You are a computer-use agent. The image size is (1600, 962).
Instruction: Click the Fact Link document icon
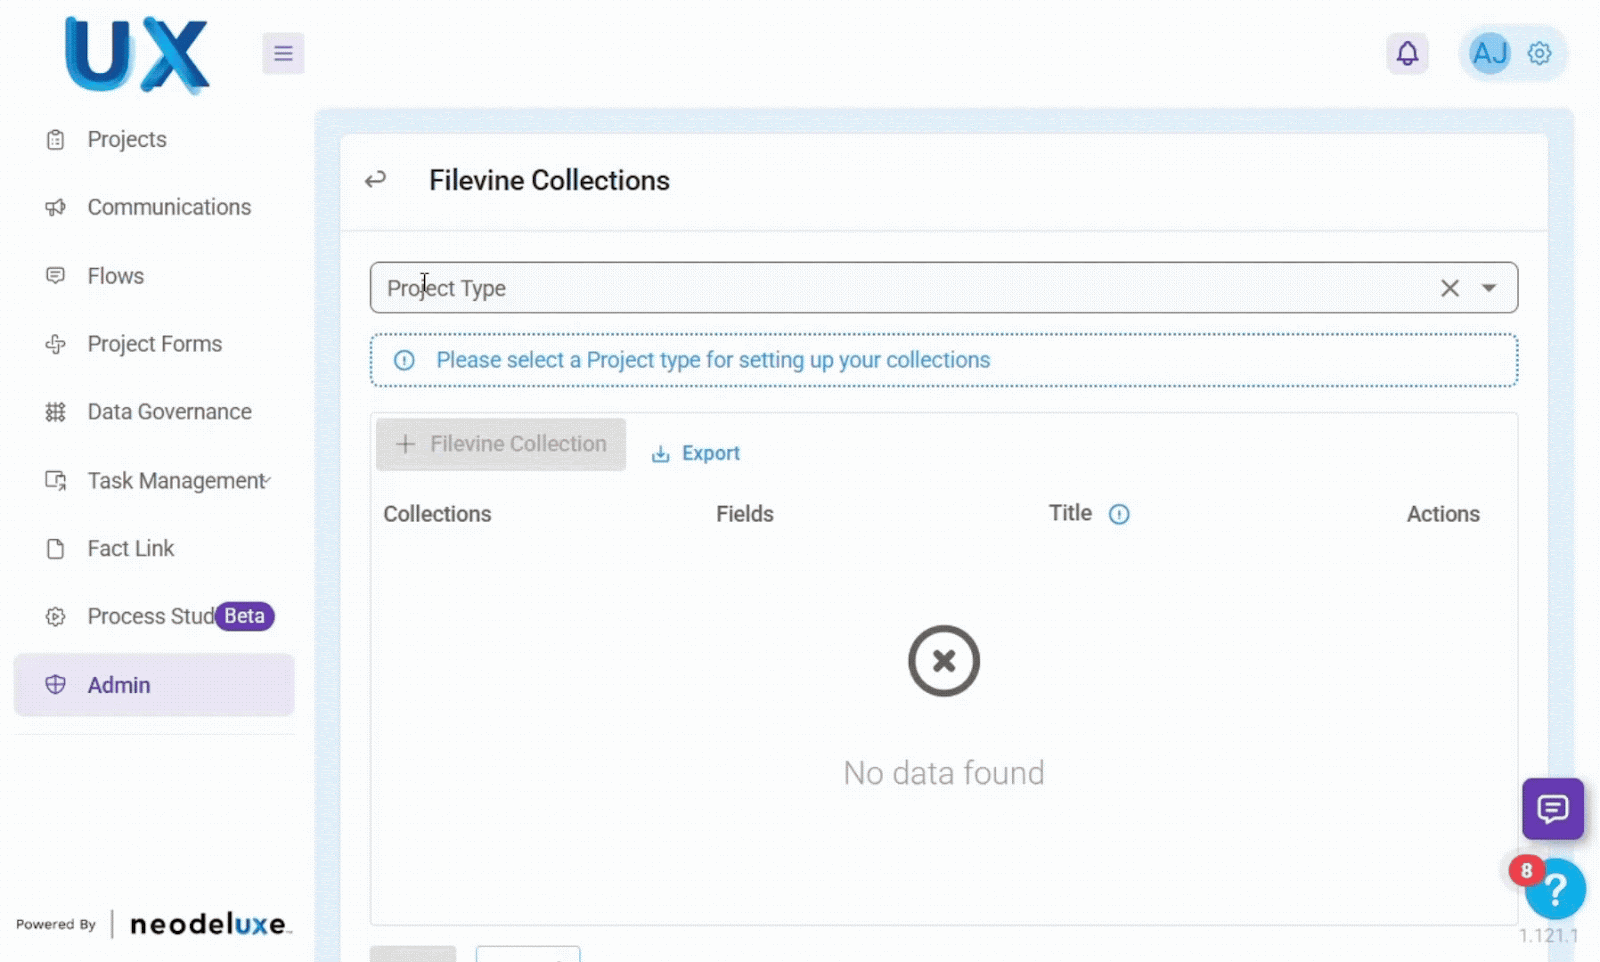click(x=56, y=549)
